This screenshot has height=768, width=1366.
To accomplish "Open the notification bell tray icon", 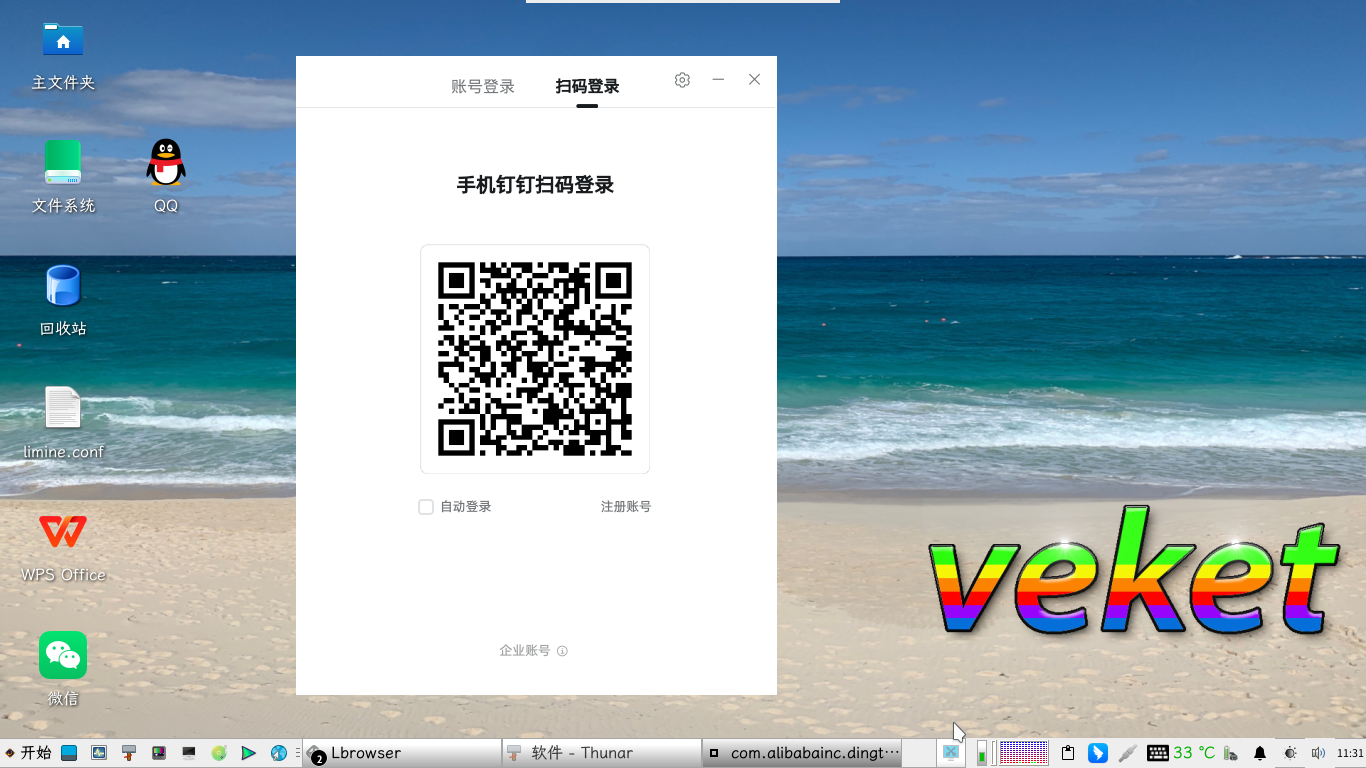I will (1260, 753).
